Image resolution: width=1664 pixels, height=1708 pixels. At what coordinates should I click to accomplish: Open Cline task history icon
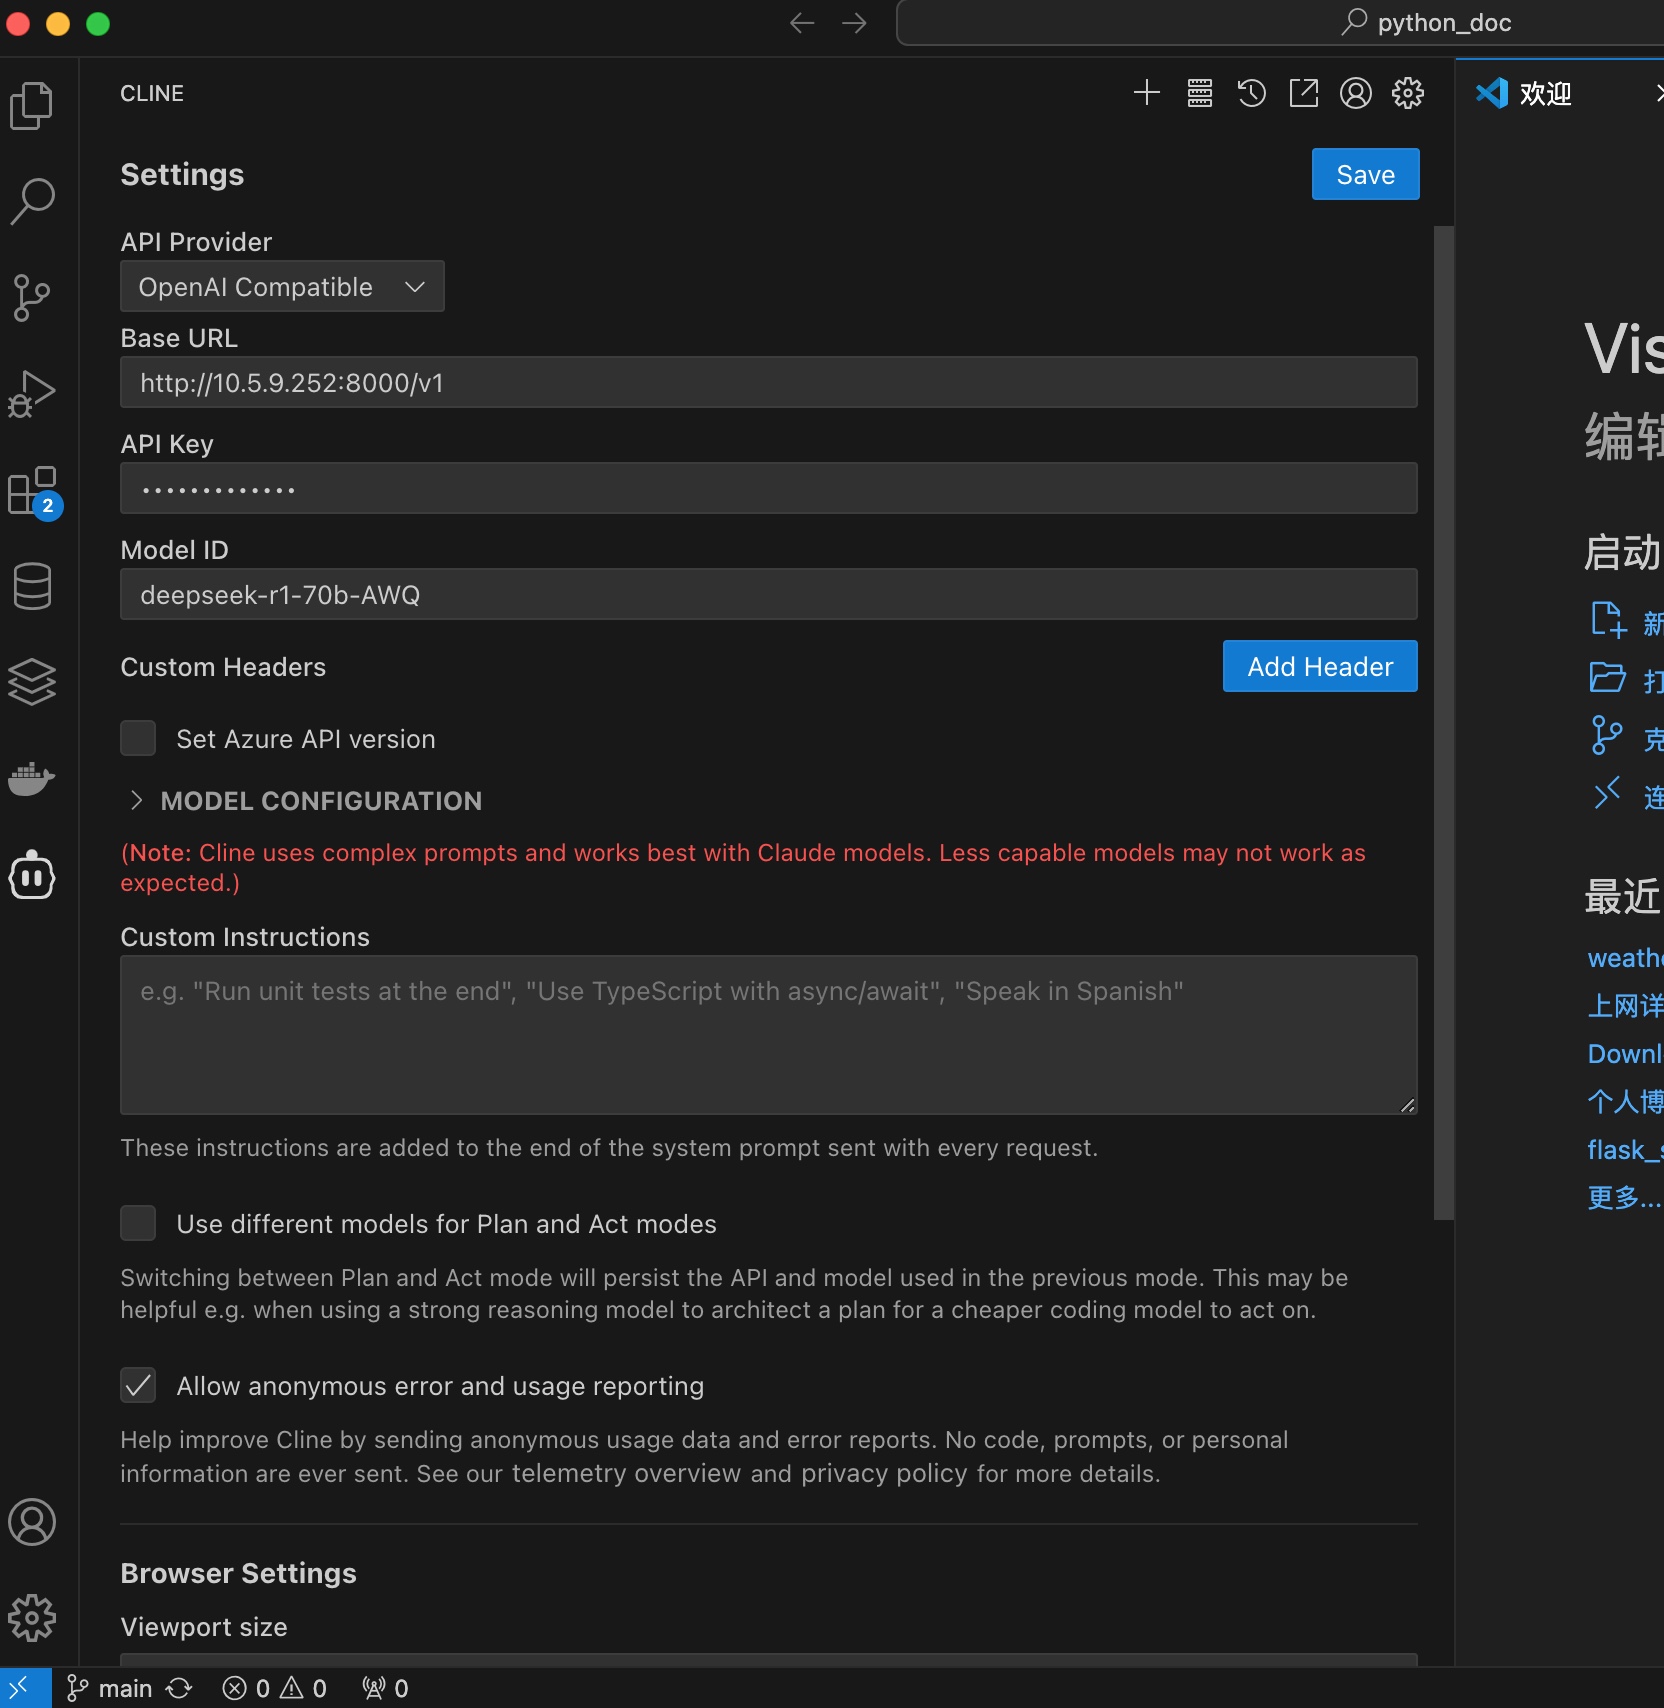pos(1252,93)
